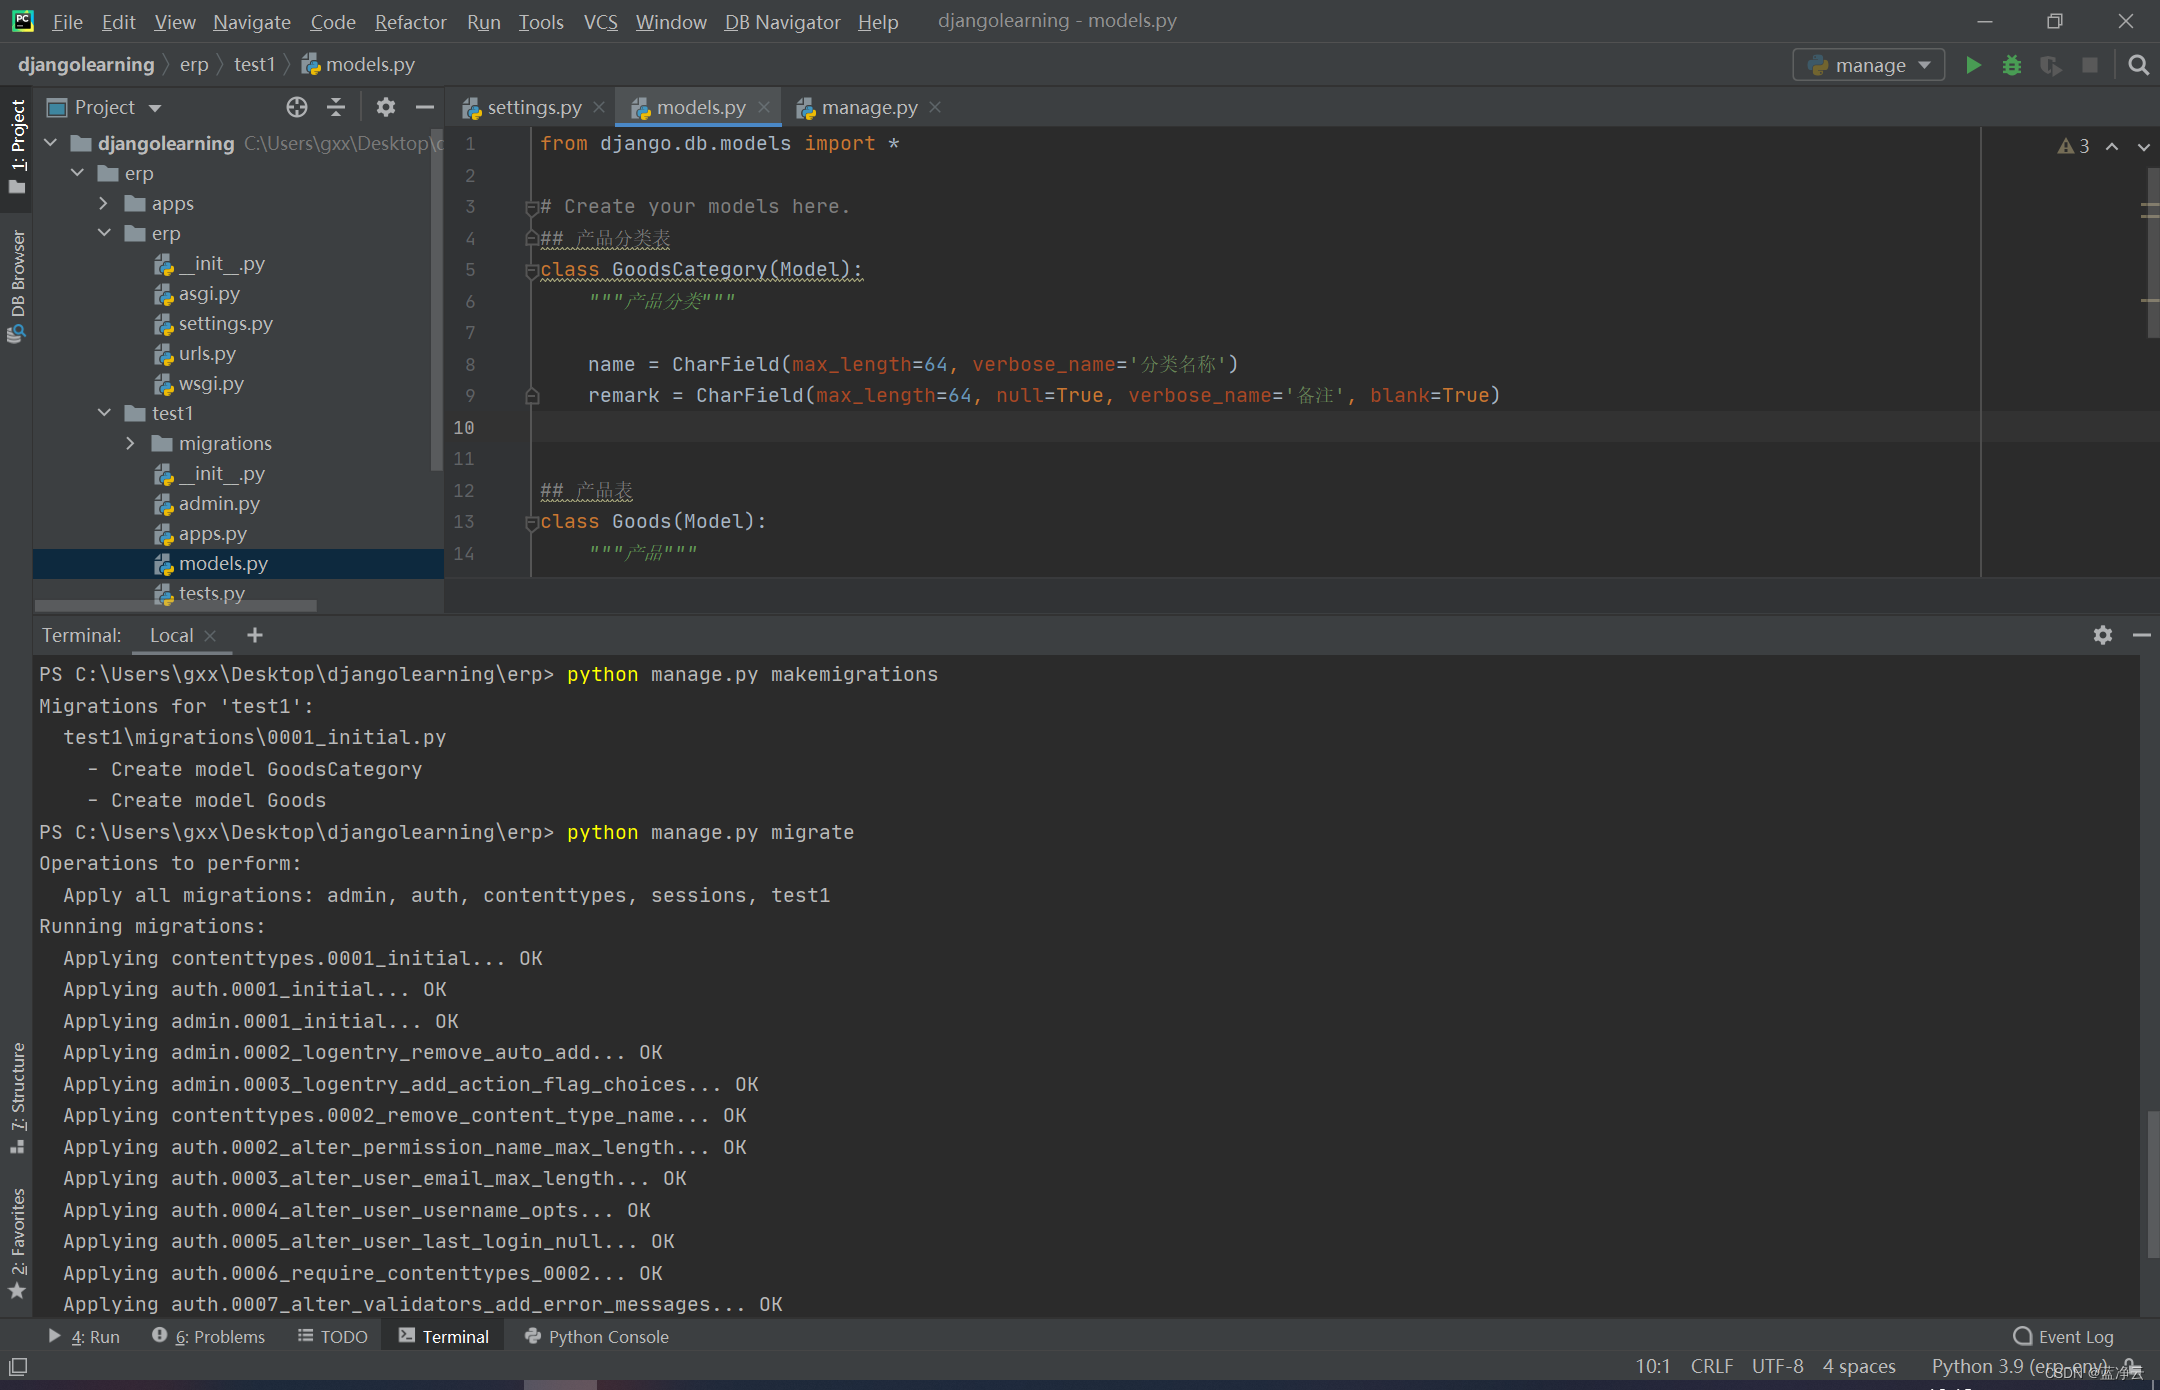
Task: Open the manage run configuration dropdown
Action: point(1868,65)
